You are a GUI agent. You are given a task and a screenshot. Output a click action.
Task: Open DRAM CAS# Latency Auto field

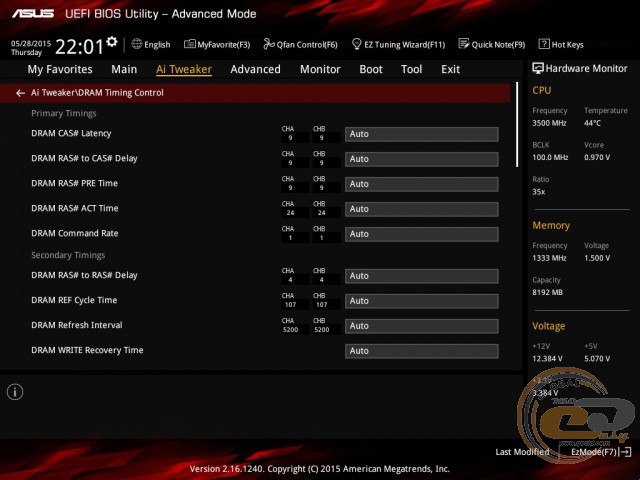click(x=422, y=134)
